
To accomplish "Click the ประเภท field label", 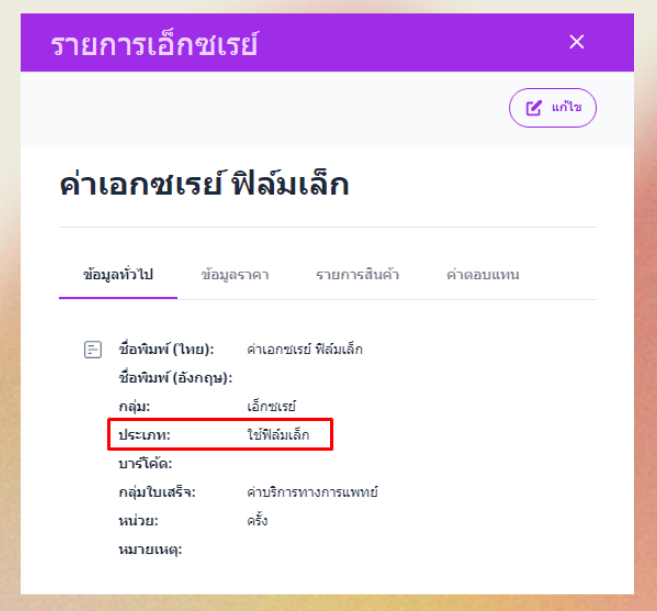I will tap(145, 435).
